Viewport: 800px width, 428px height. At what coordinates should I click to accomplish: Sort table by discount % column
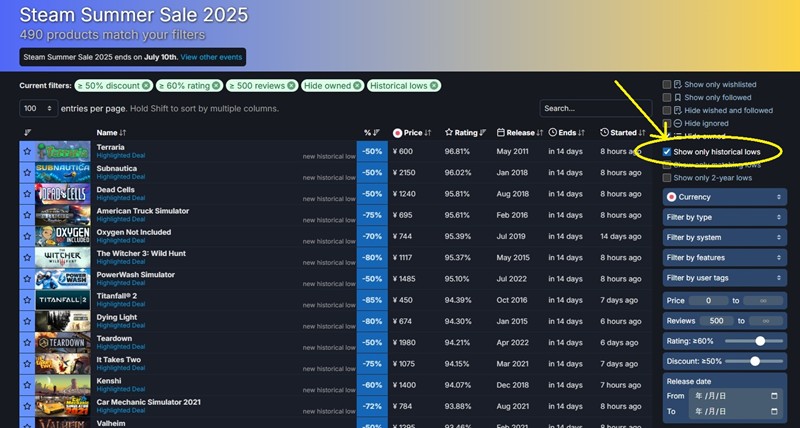click(x=371, y=133)
